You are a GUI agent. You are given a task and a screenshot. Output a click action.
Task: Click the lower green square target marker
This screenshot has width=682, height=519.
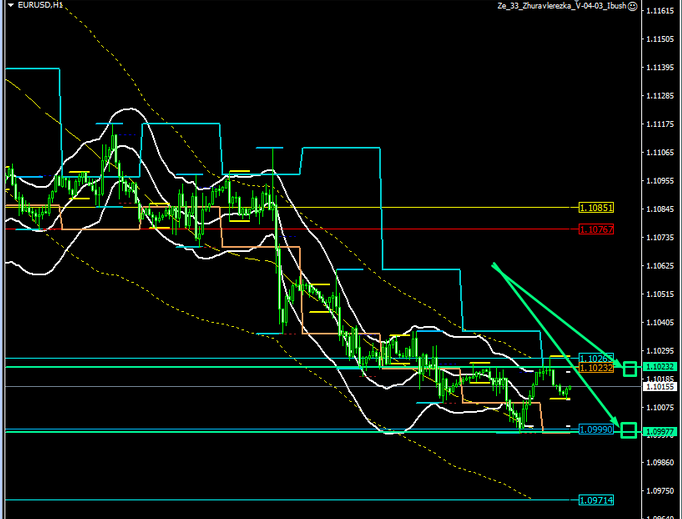[x=629, y=431]
